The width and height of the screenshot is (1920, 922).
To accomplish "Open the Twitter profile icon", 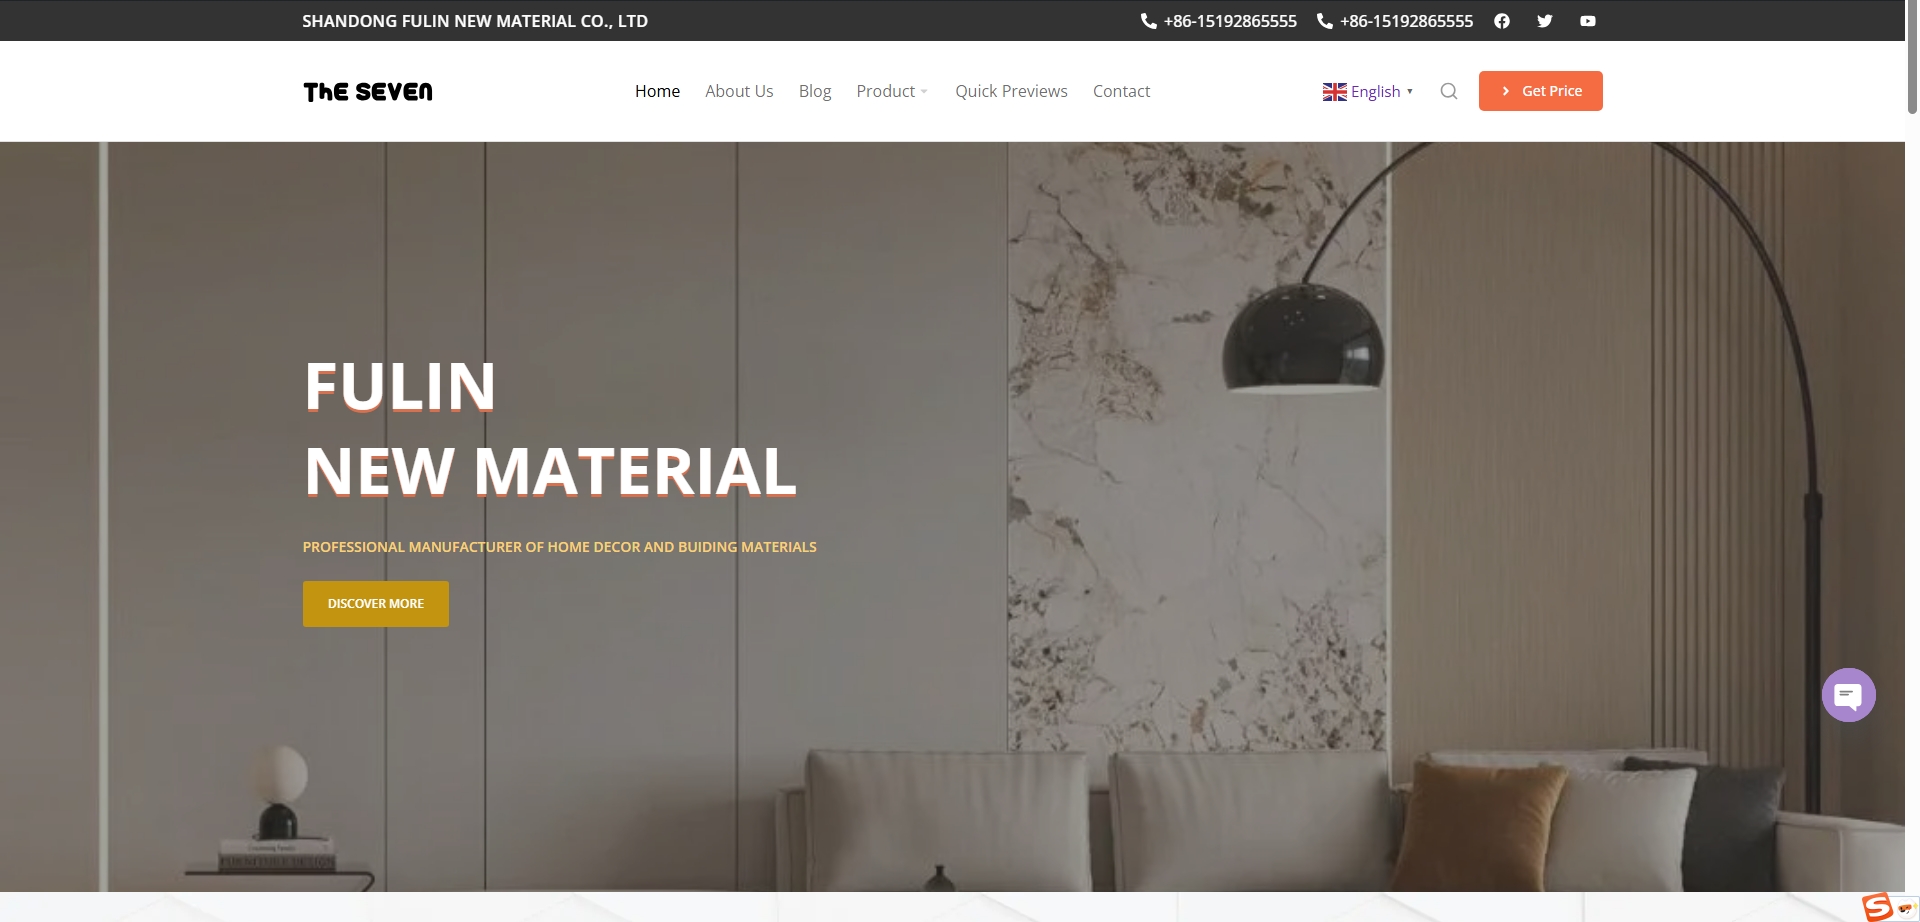I will click(x=1544, y=21).
